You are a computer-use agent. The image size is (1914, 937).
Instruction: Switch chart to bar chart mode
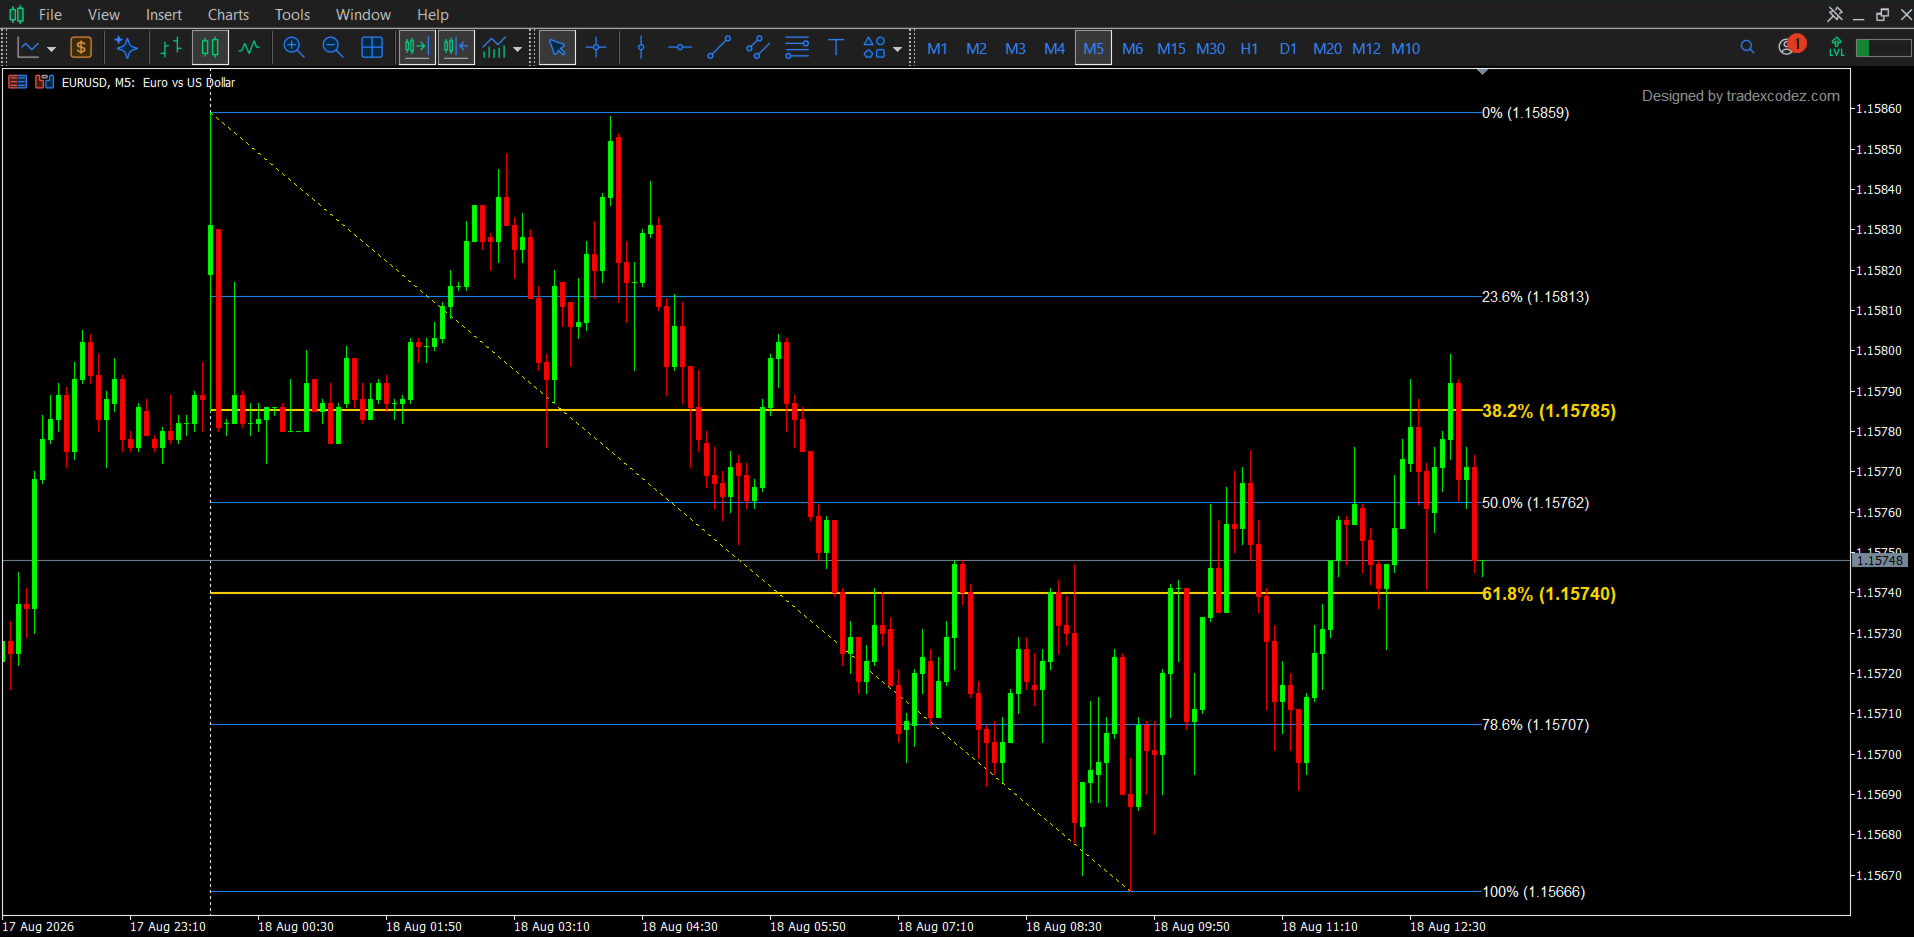click(171, 48)
